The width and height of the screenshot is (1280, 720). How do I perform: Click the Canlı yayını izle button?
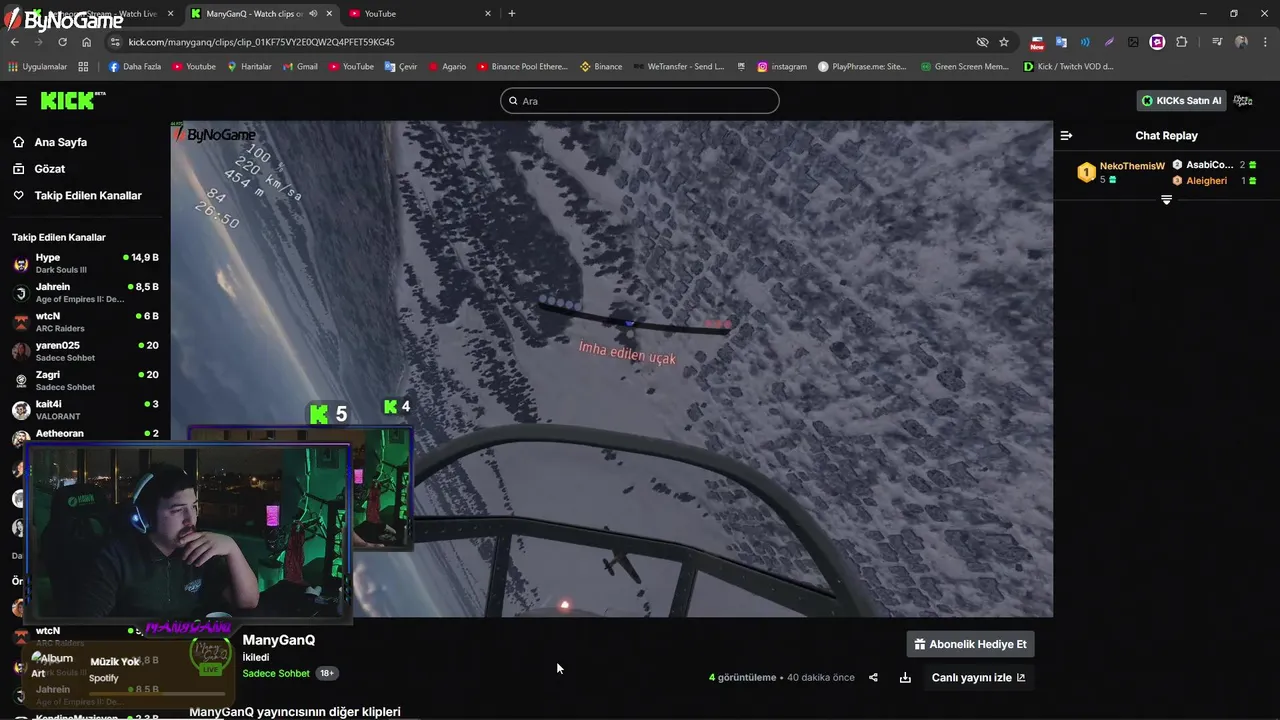[x=978, y=677]
